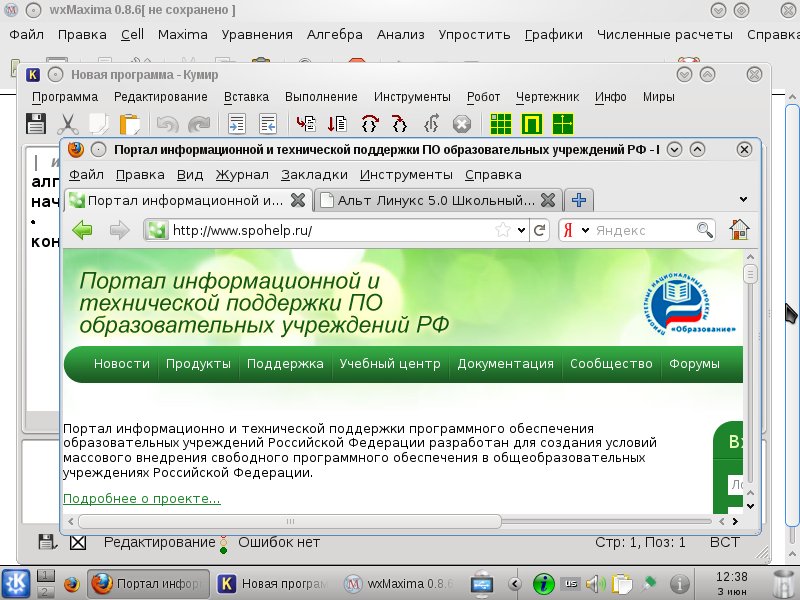Open the Yandex search engine dropdown
The image size is (800, 600).
pos(588,230)
